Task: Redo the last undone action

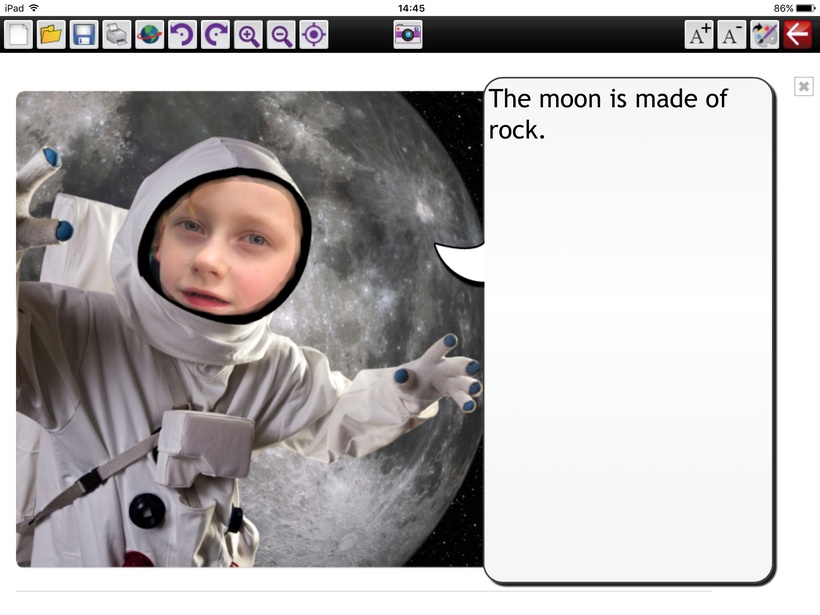Action: [215, 35]
